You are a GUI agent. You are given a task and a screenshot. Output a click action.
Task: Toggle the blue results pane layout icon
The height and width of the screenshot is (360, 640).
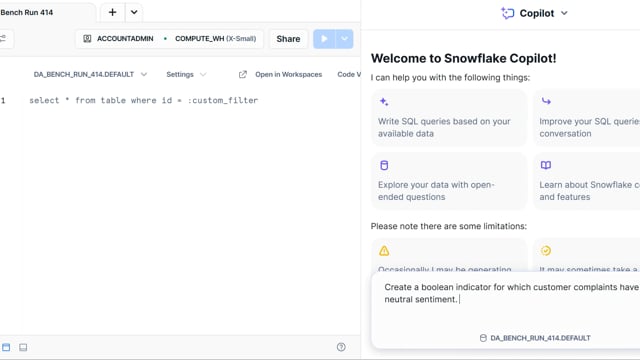6,347
